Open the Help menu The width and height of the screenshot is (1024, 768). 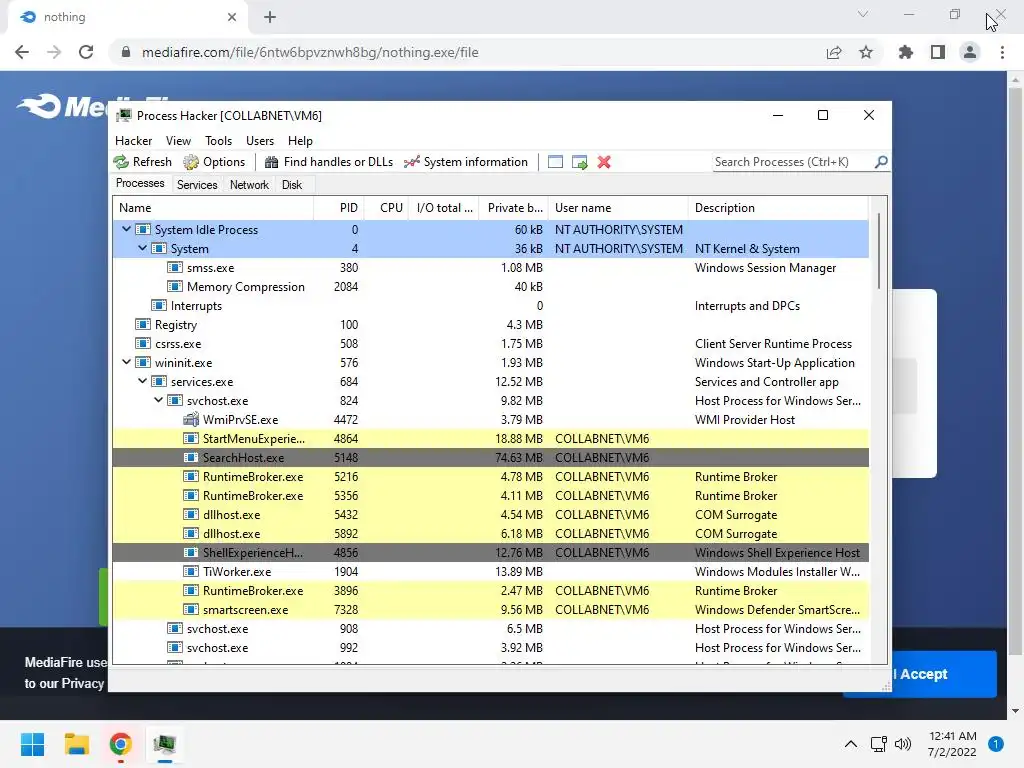[300, 140]
